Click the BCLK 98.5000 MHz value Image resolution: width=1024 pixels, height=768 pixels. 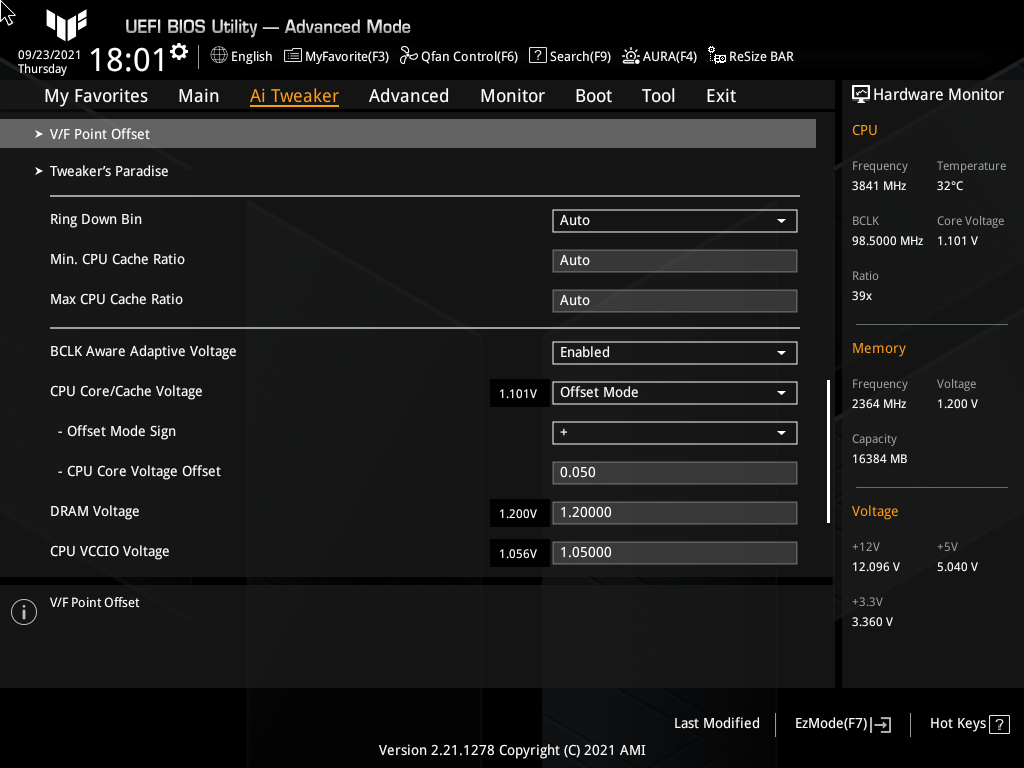click(x=888, y=241)
